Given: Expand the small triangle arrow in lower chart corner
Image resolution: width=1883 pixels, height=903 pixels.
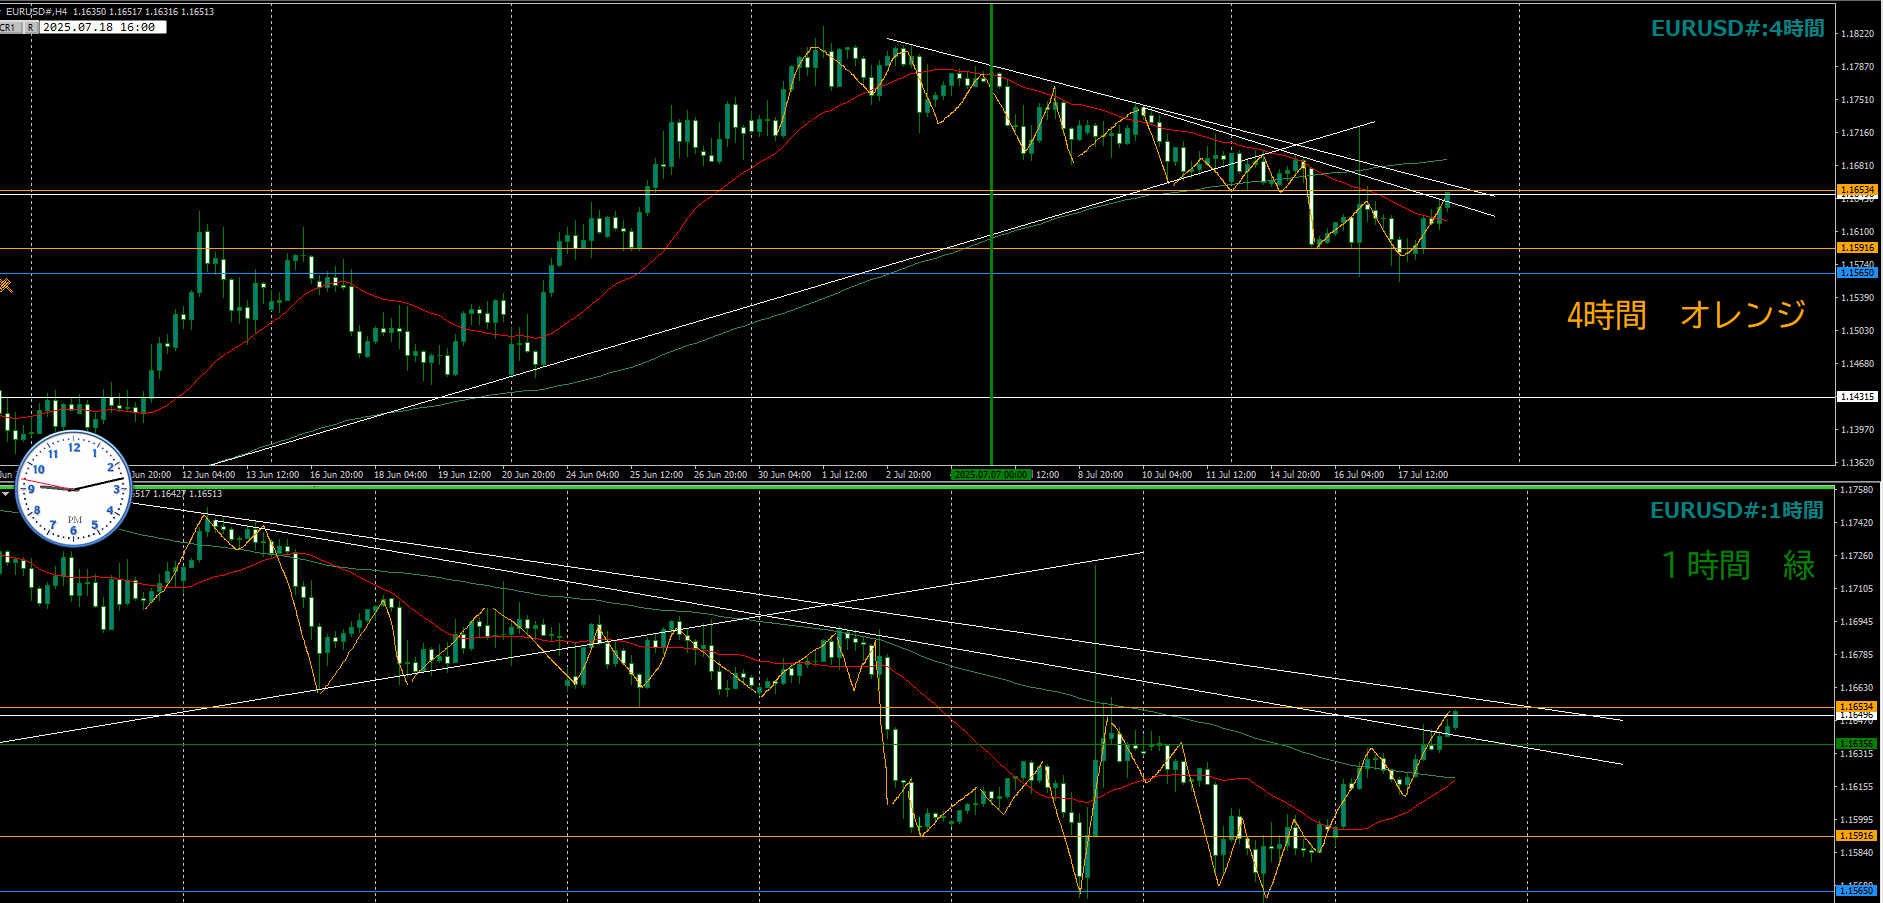Looking at the screenshot, I should point(5,494).
